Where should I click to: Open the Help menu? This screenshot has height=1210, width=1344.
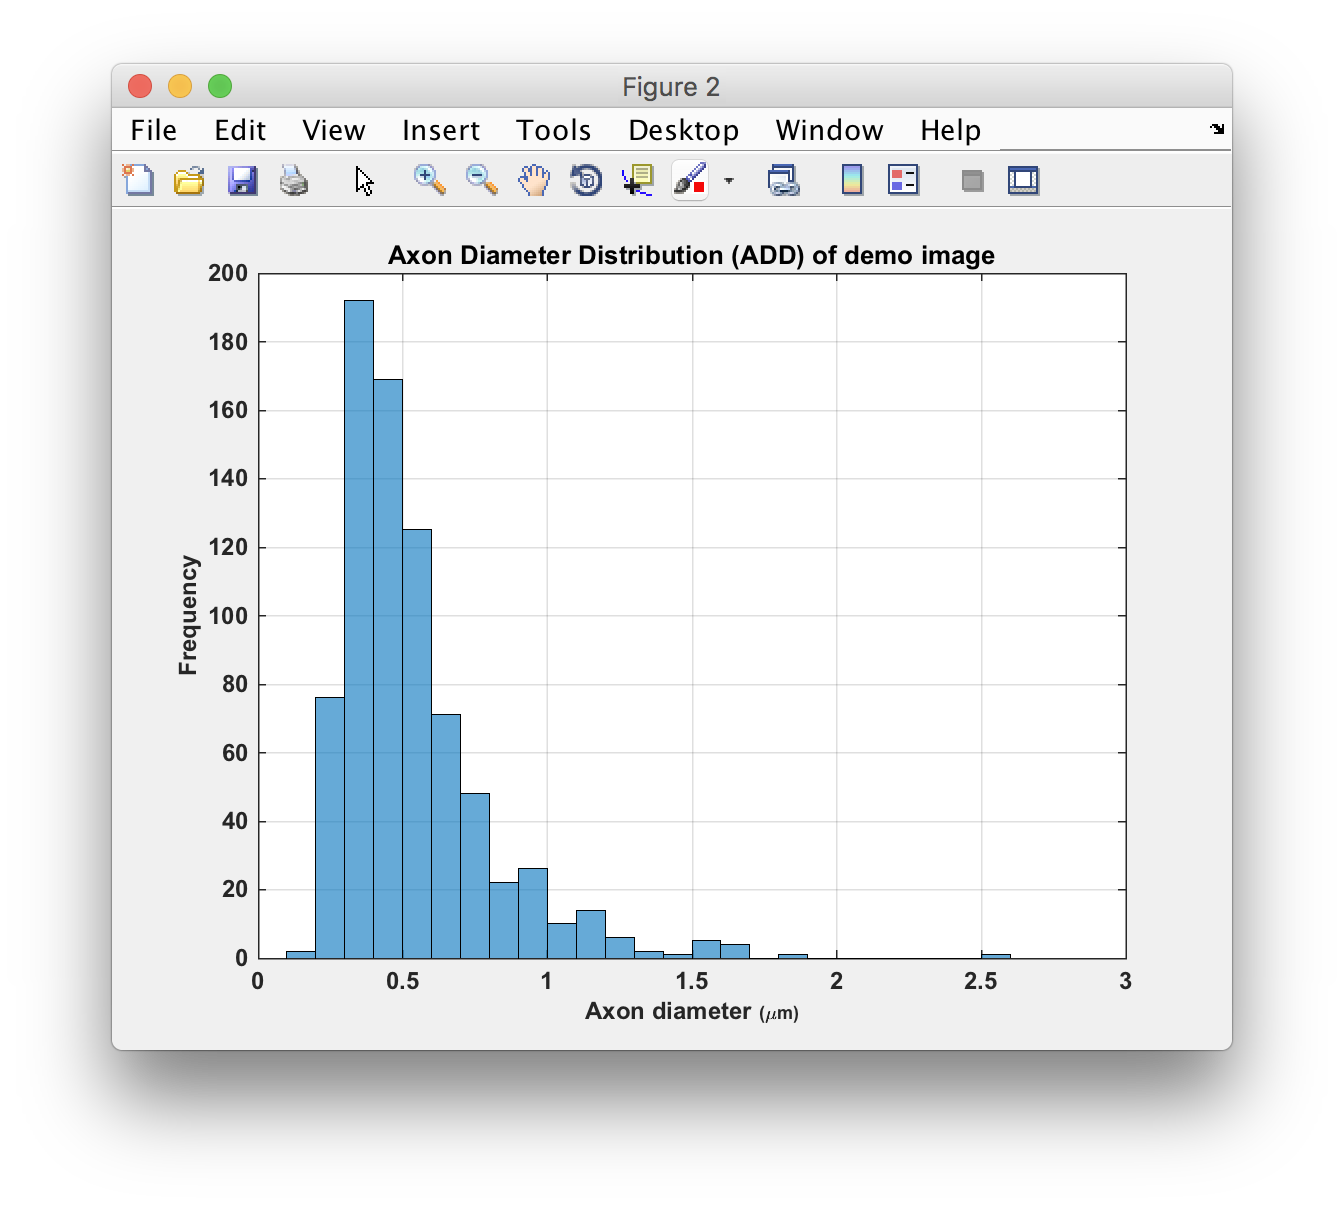[x=950, y=130]
